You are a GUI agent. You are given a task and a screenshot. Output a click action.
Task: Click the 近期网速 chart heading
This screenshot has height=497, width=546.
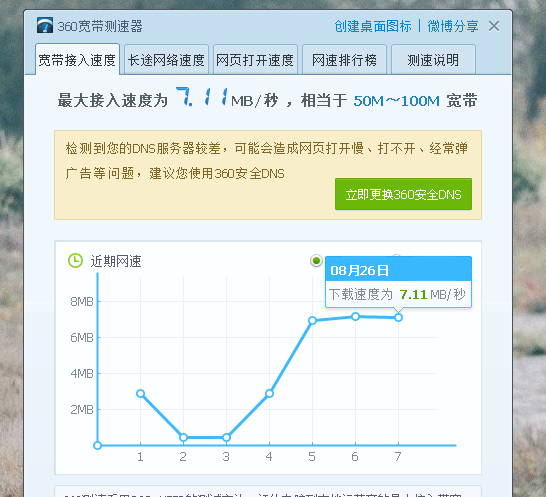click(116, 261)
